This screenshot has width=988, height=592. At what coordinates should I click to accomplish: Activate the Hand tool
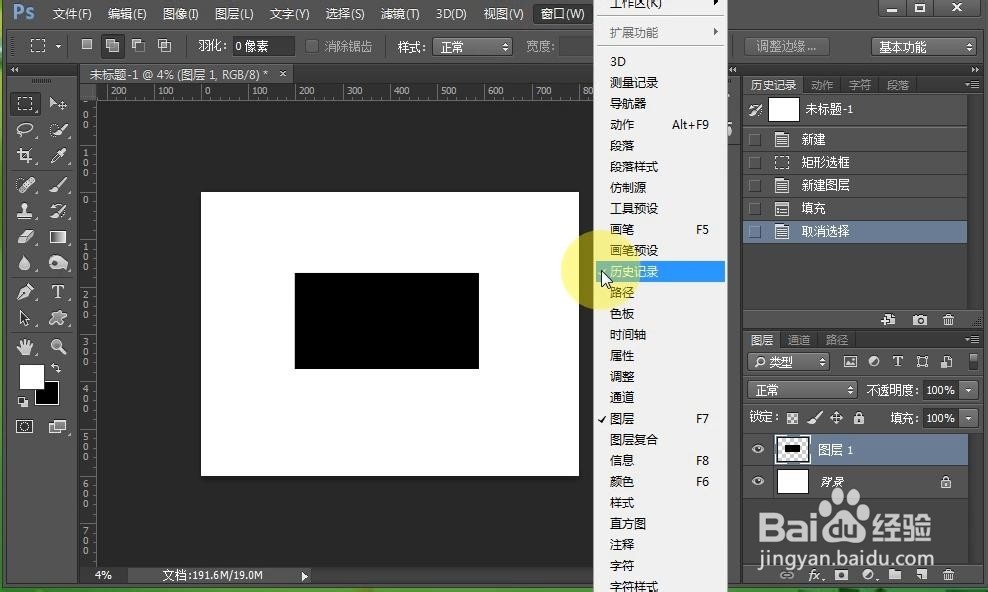point(25,347)
